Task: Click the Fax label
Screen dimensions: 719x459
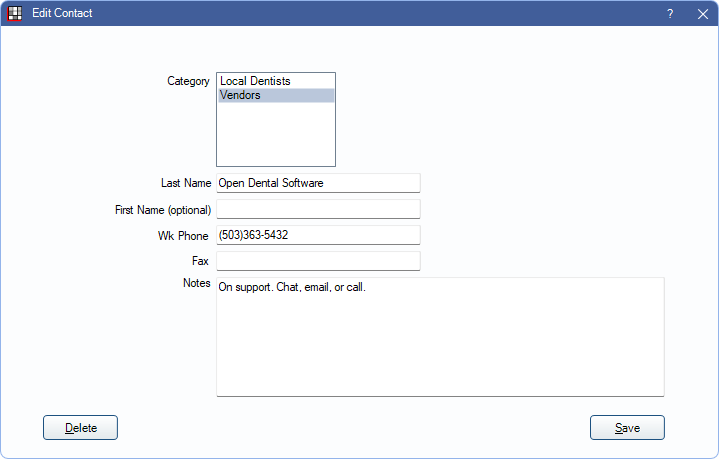Action: [201, 261]
